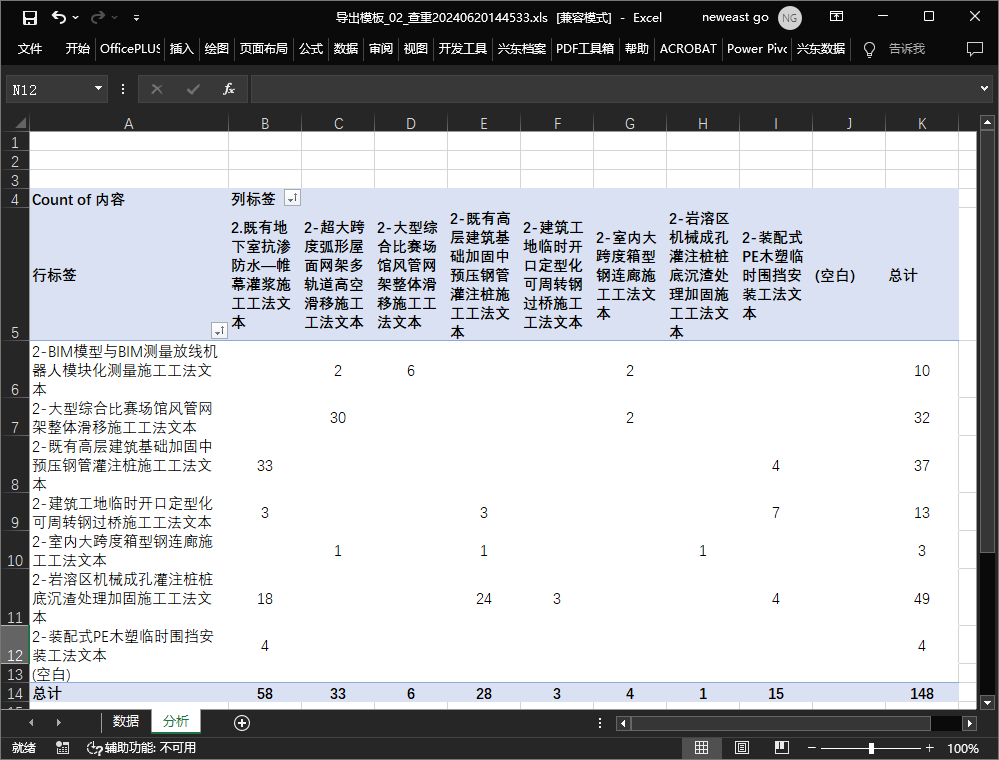The height and width of the screenshot is (760, 999).
Task: Click the macro recording icon in status bar
Action: coord(63,748)
